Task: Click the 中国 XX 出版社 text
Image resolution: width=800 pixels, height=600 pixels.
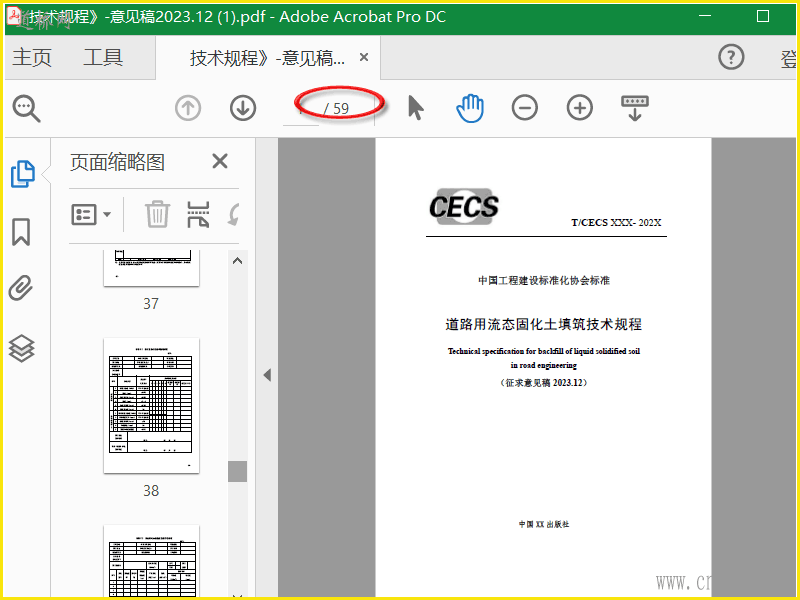Action: (544, 524)
